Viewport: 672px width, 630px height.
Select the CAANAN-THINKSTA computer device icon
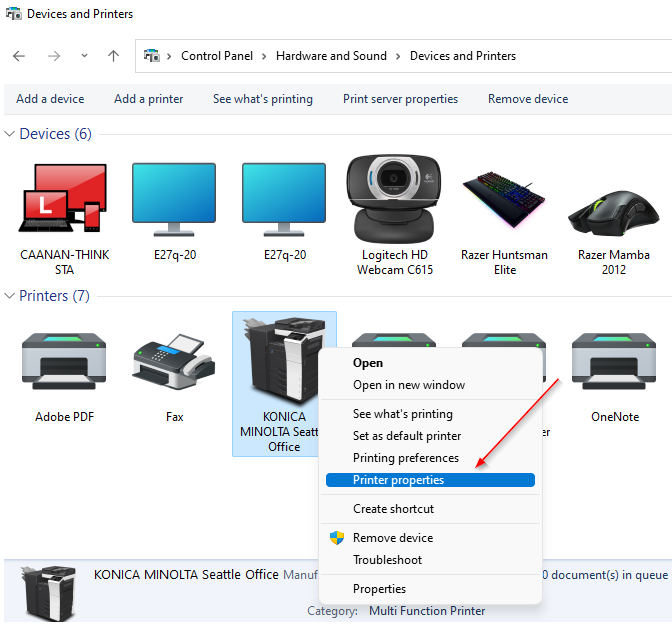[x=63, y=198]
